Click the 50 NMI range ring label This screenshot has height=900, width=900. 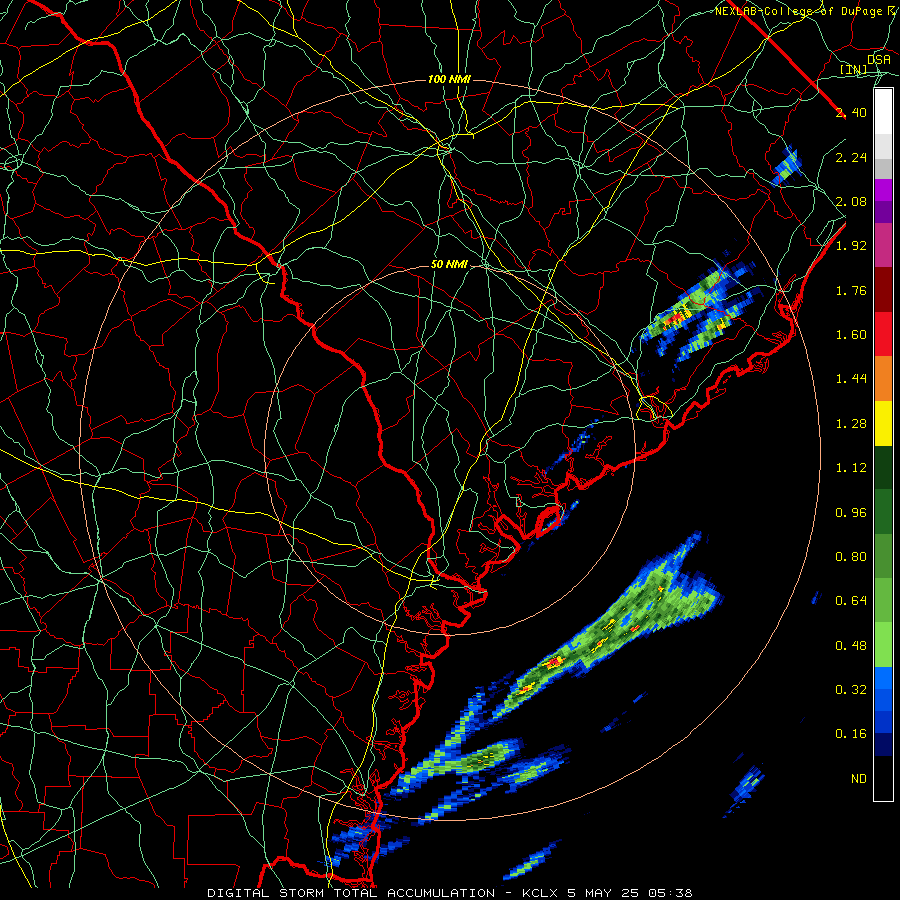coord(449,264)
